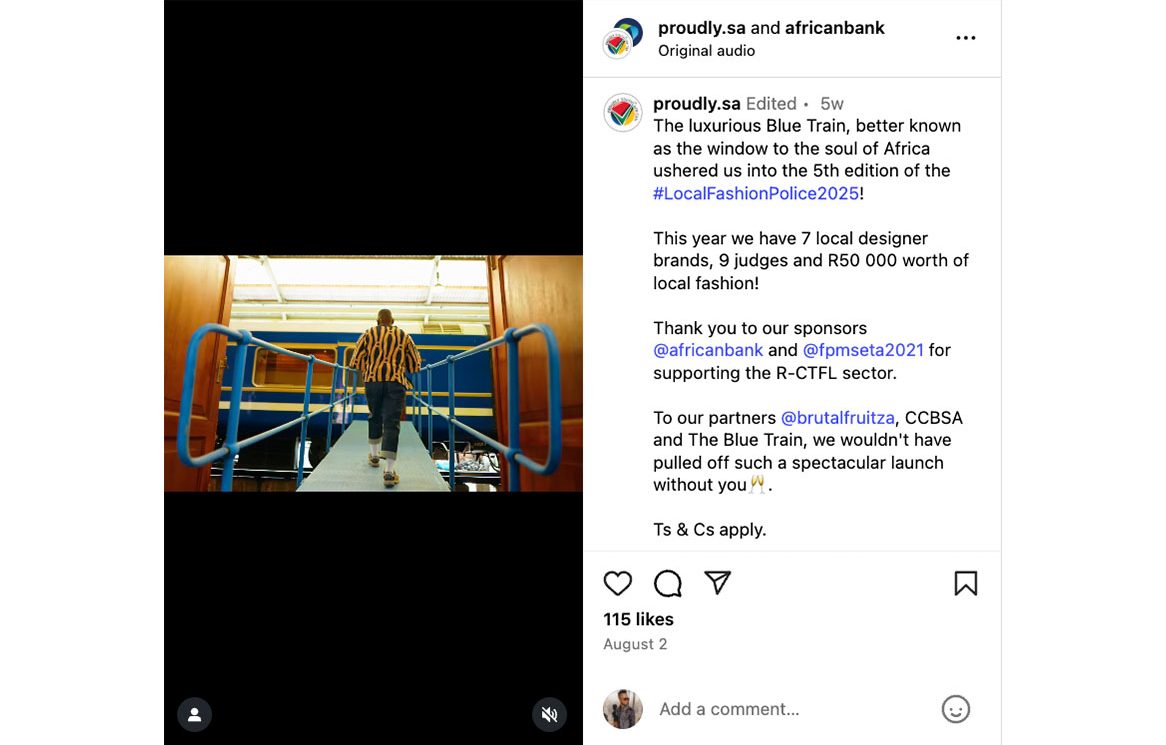Viewport: 1166px width, 745px height.
Task: Open the three-dot more options menu
Action: point(965,38)
